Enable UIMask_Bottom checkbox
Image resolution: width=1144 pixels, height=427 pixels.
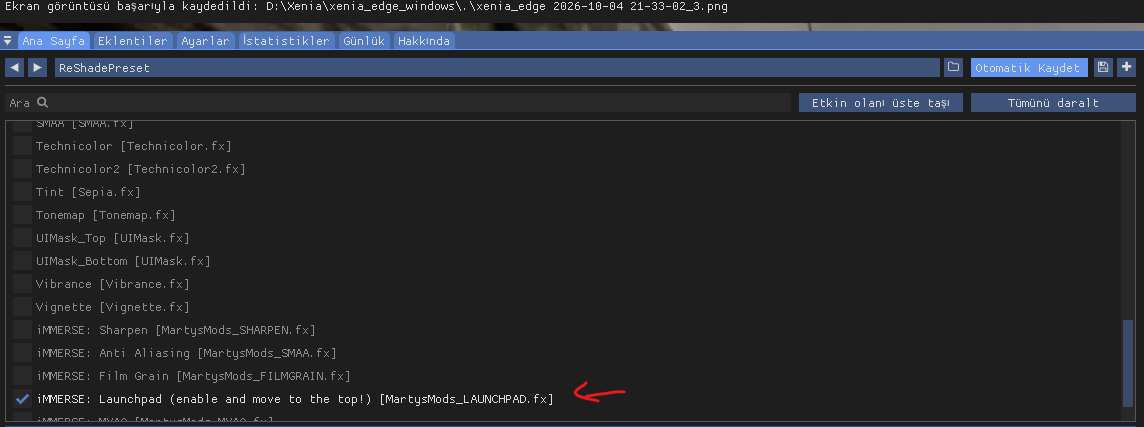(x=23, y=261)
